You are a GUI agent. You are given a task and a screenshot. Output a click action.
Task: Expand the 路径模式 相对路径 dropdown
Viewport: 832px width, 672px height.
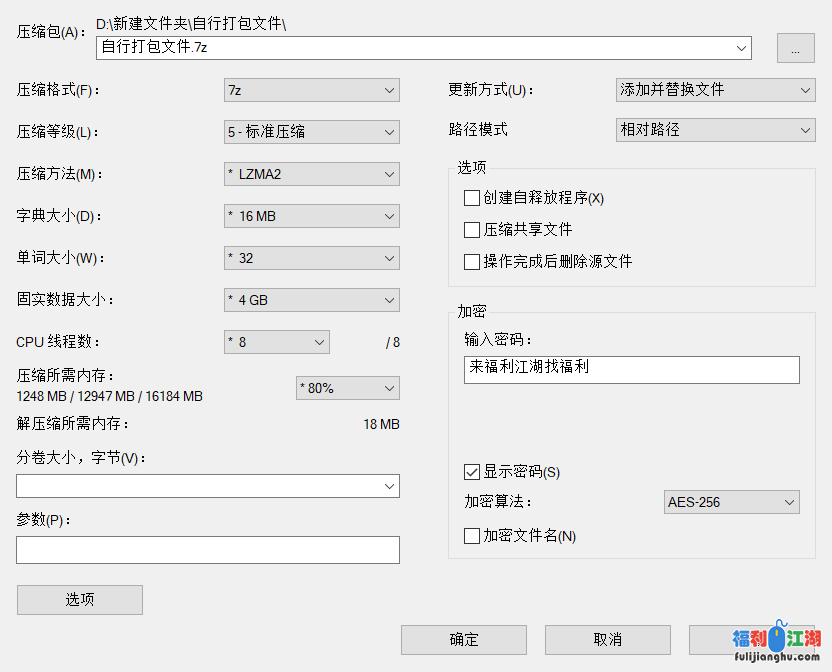(715, 130)
